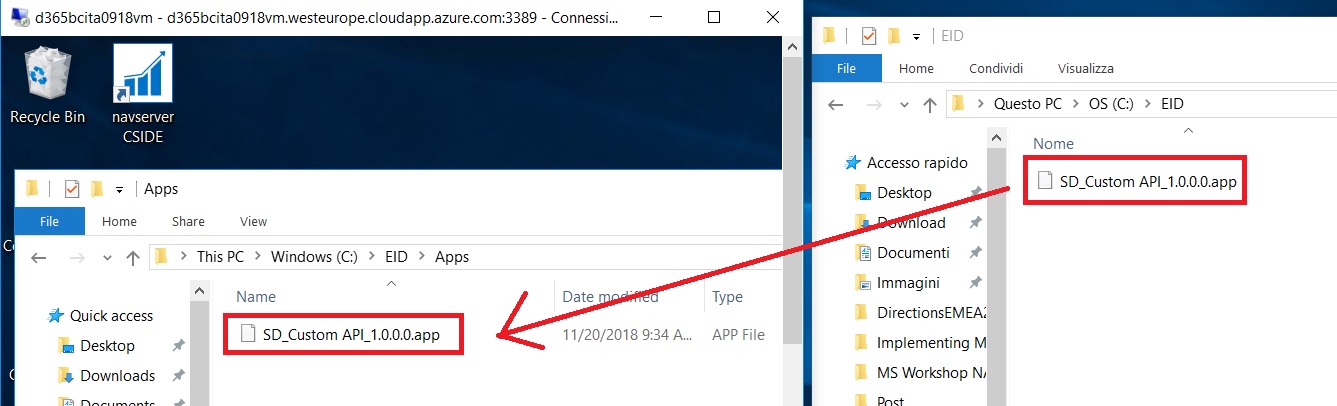Click EID breadcrumb in Apps address bar
Image resolution: width=1337 pixels, height=406 pixels.
[397, 257]
